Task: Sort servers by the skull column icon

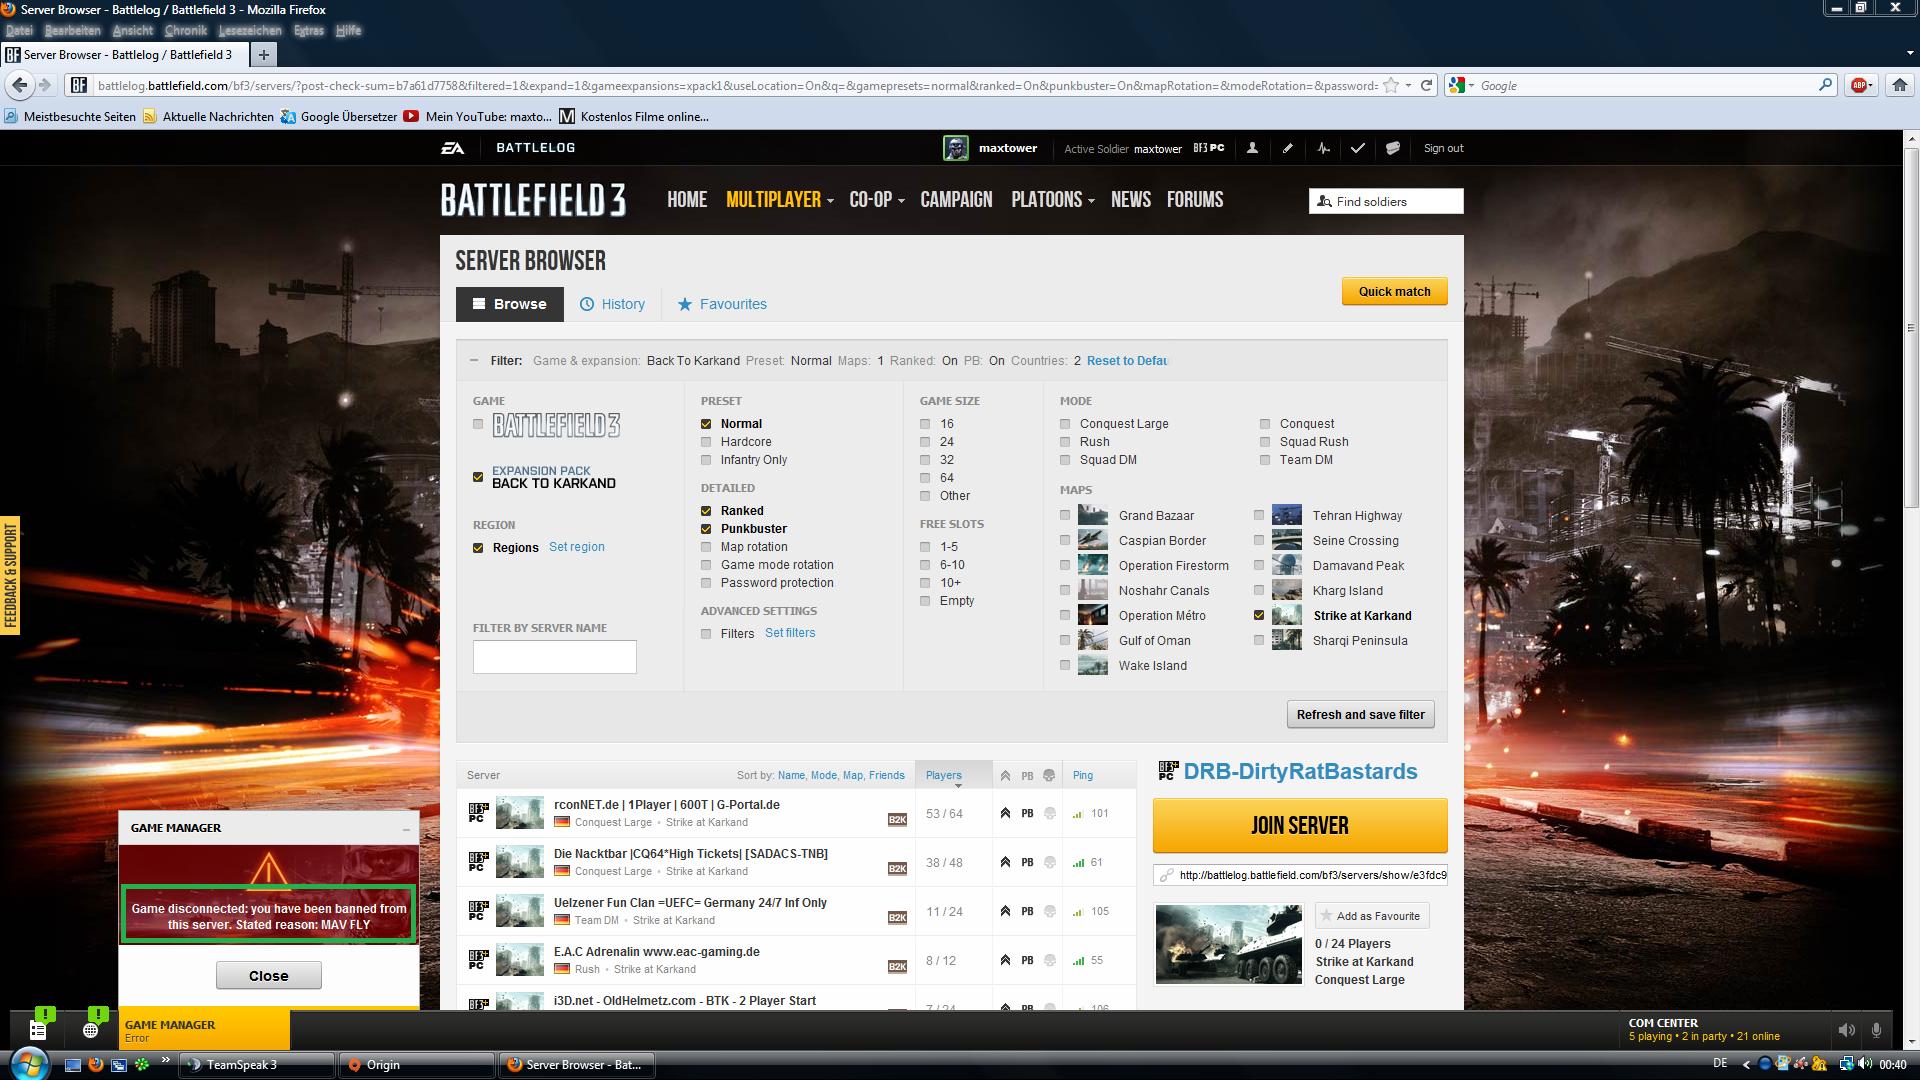Action: pos(1049,776)
